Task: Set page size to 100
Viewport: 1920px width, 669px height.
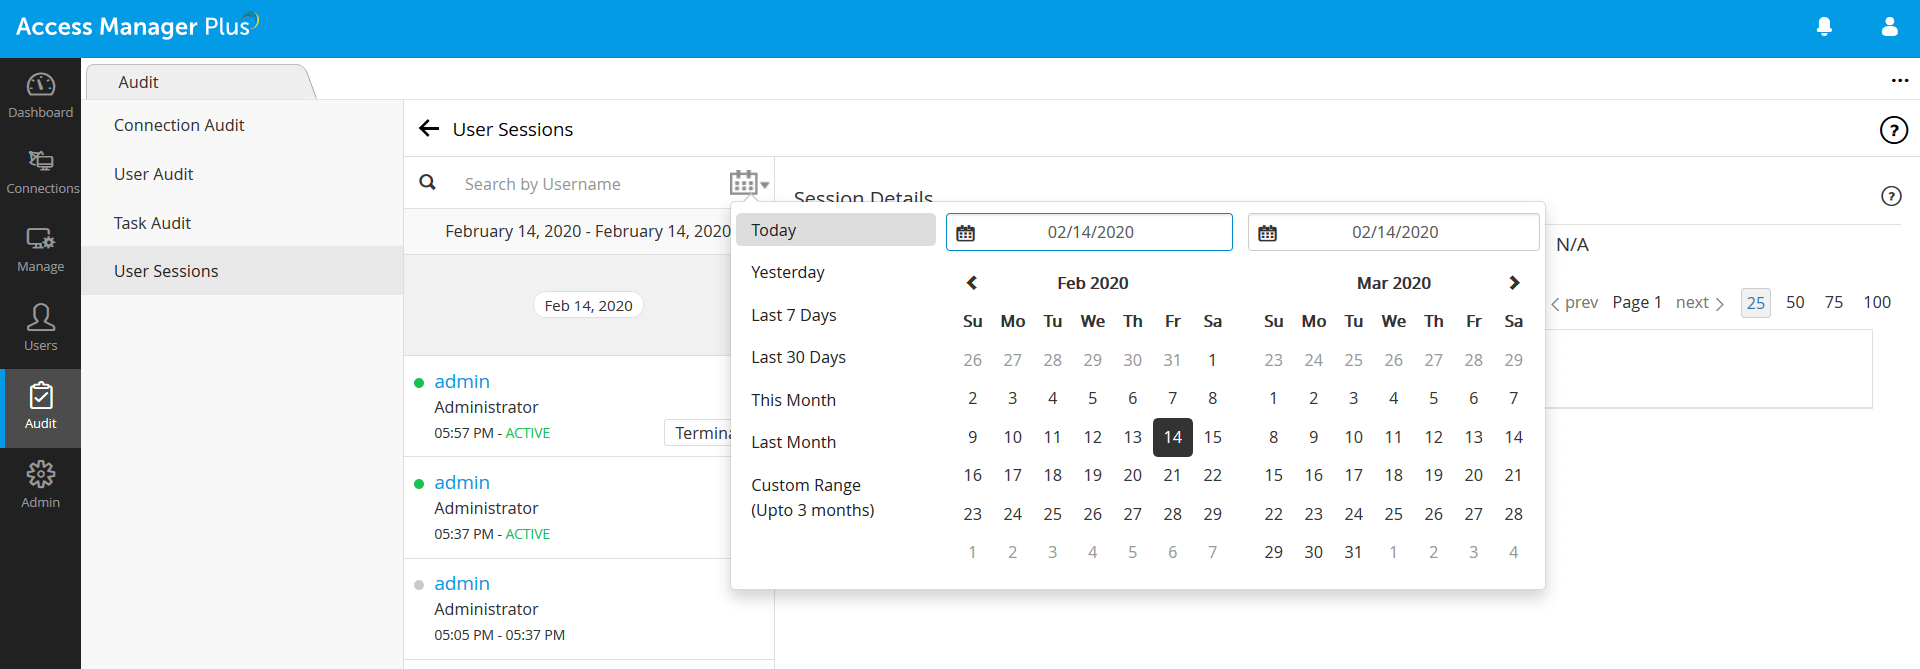Action: point(1877,302)
